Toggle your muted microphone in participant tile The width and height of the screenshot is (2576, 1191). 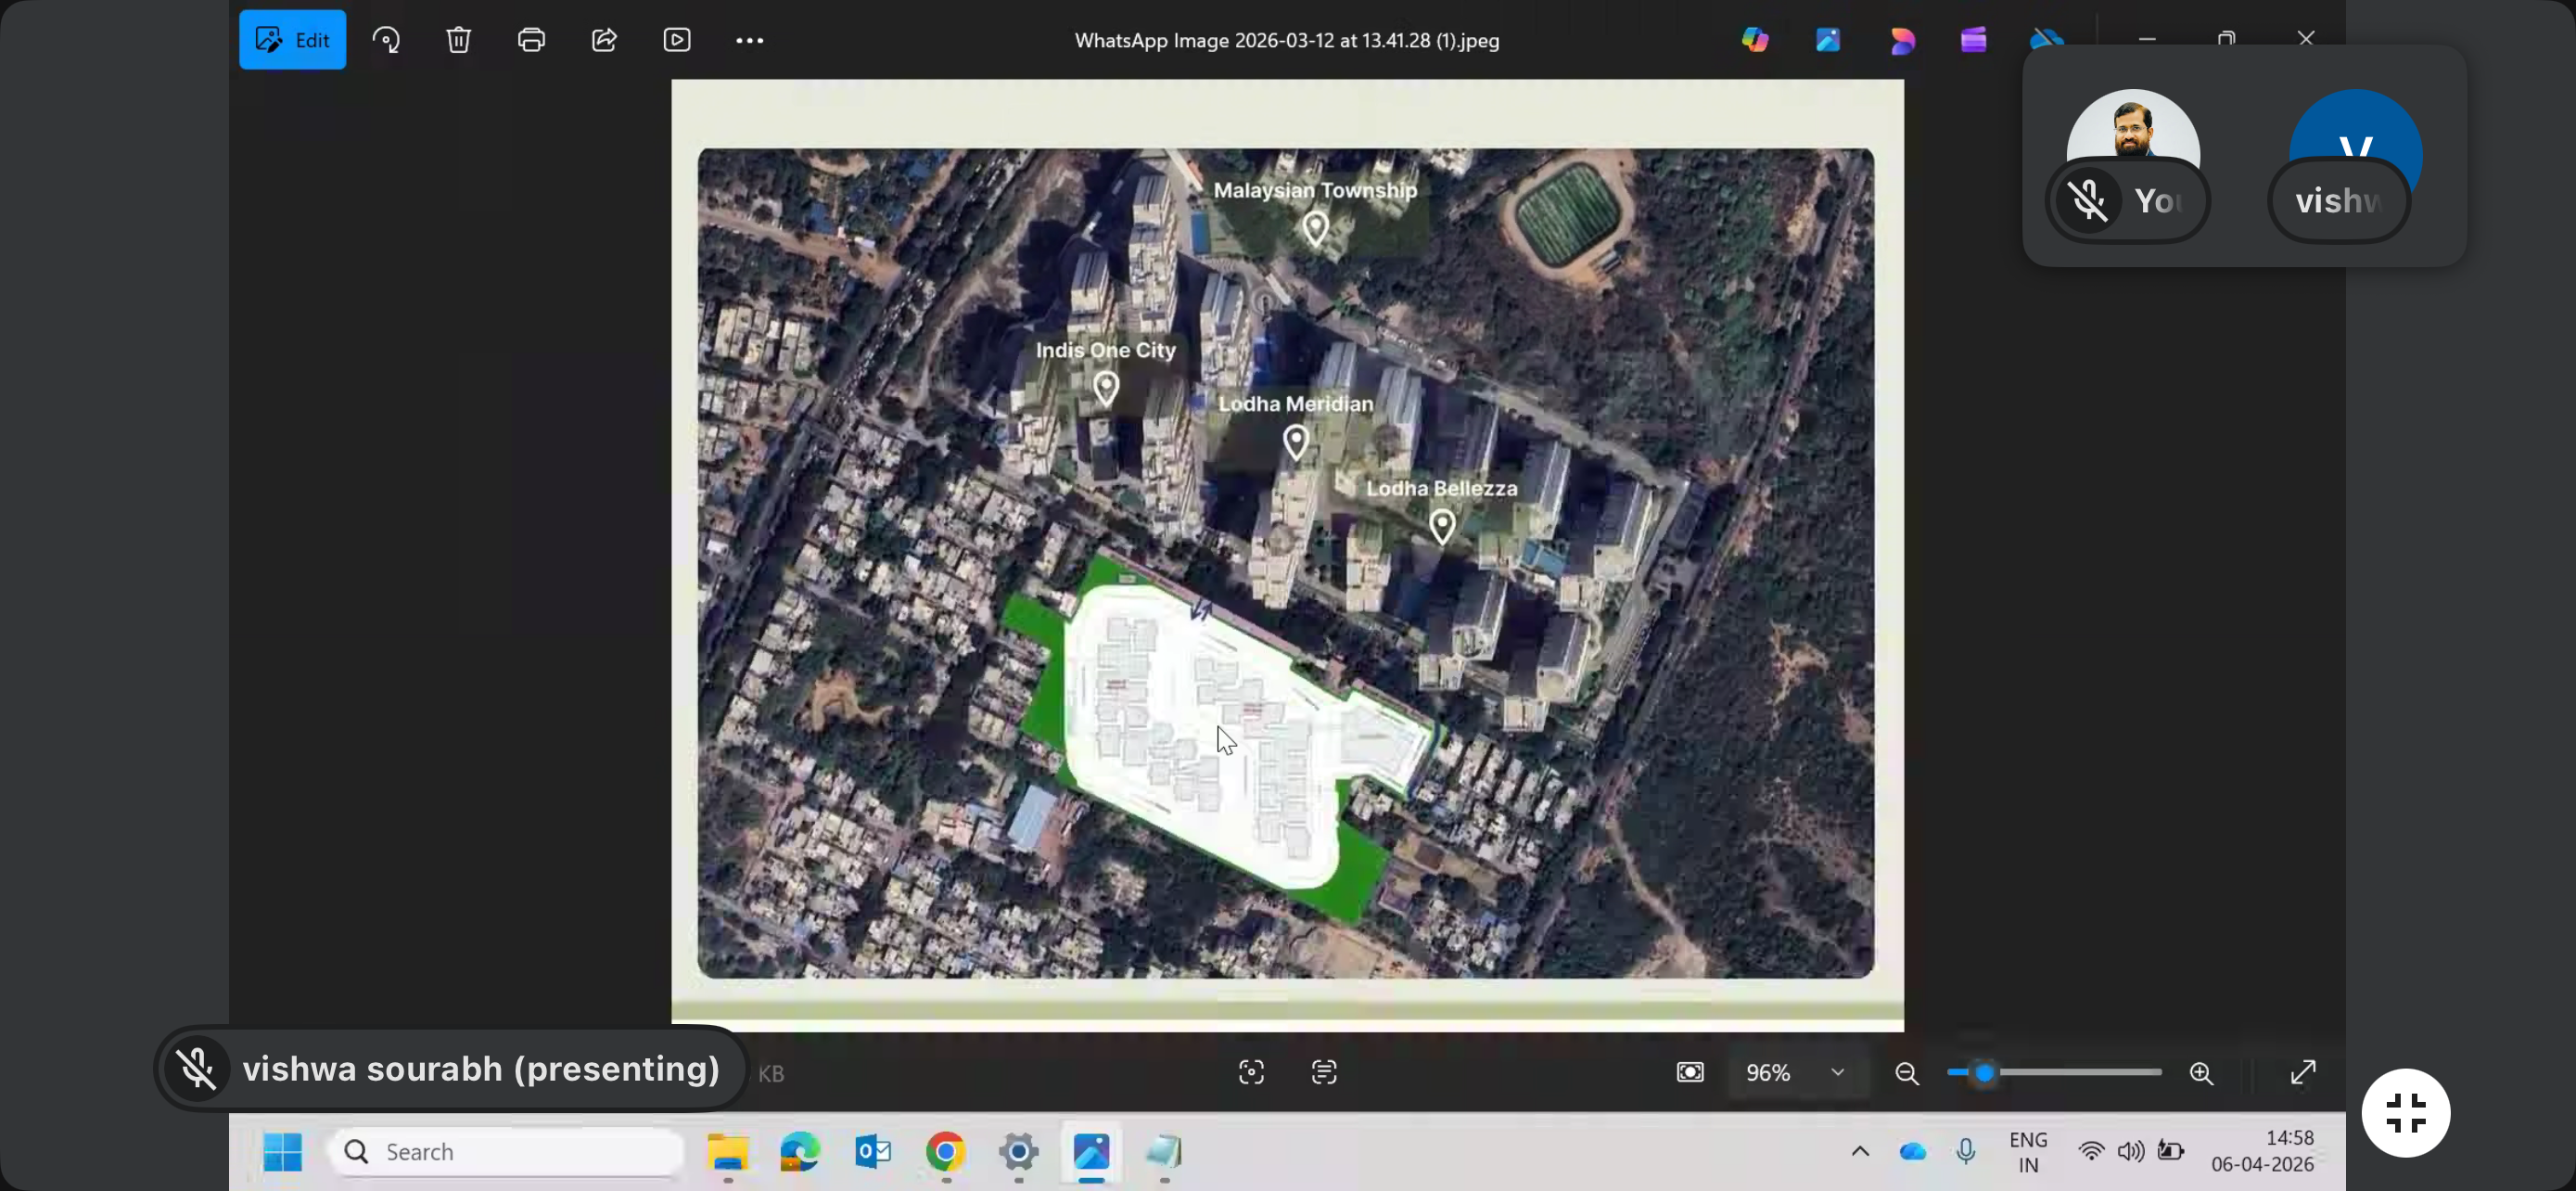pos(2089,201)
